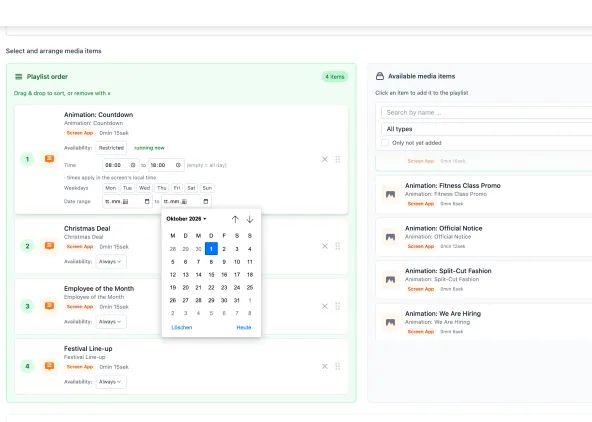Click the 4 items count badge
This screenshot has width=592, height=422.
point(335,77)
